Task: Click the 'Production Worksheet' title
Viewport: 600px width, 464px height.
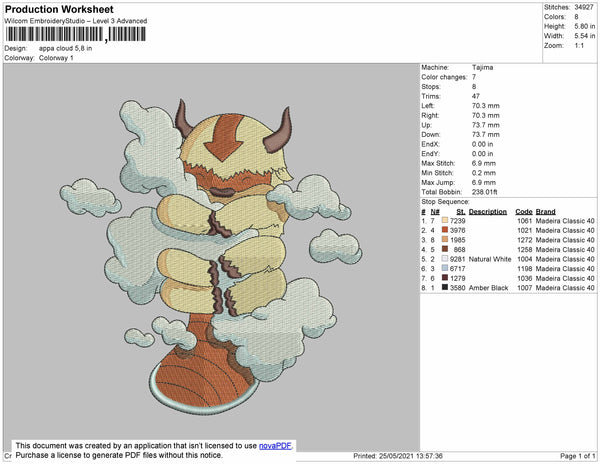Action: coord(59,10)
